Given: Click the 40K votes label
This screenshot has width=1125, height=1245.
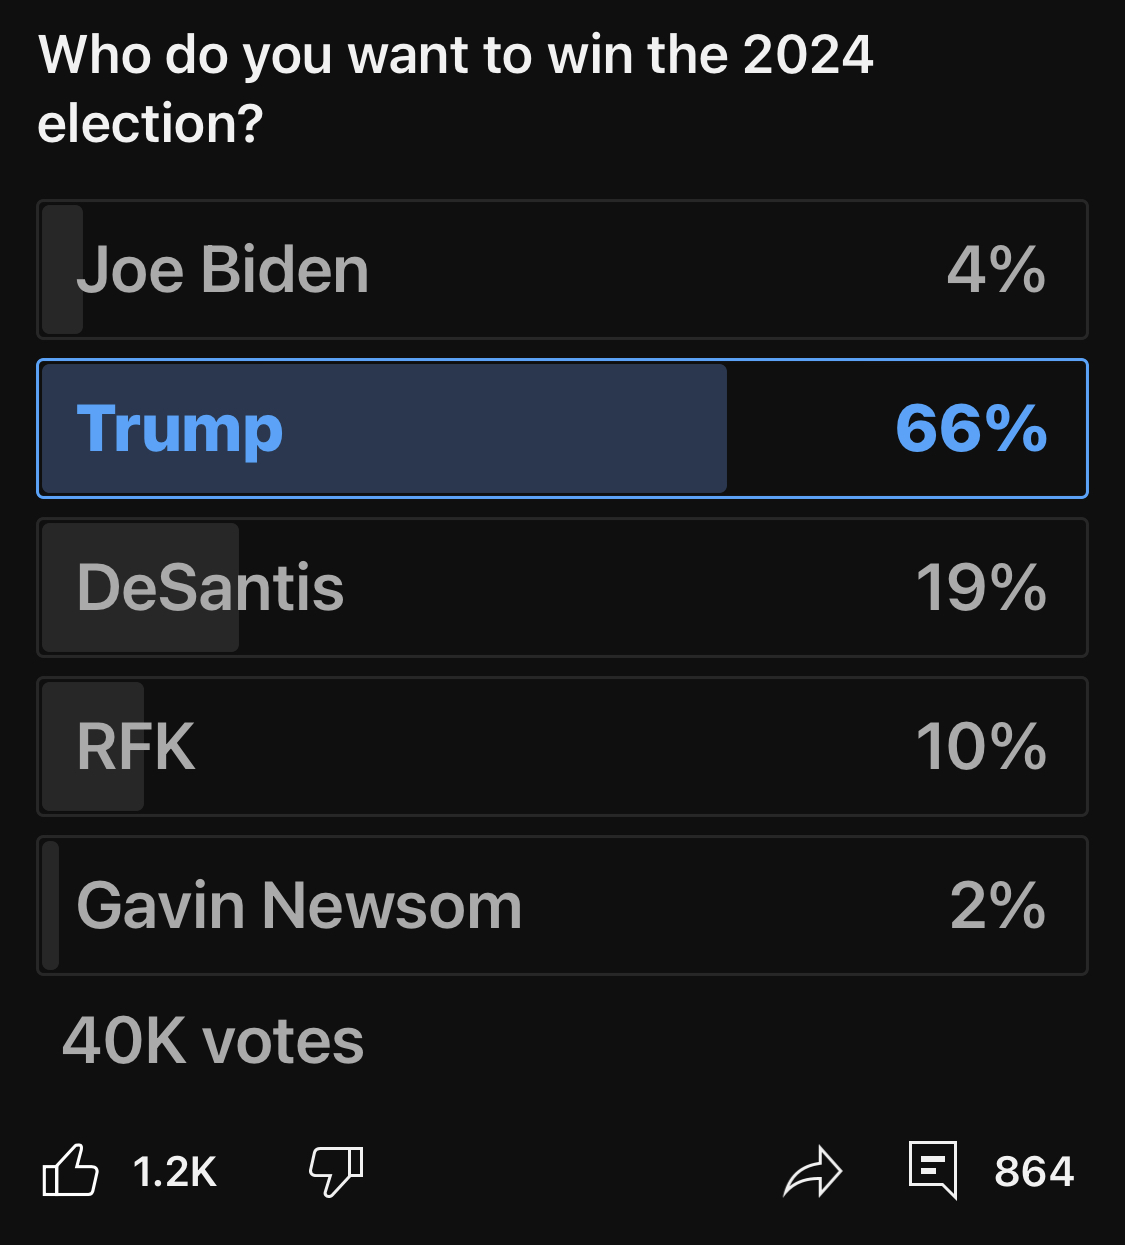Looking at the screenshot, I should point(213,1041).
